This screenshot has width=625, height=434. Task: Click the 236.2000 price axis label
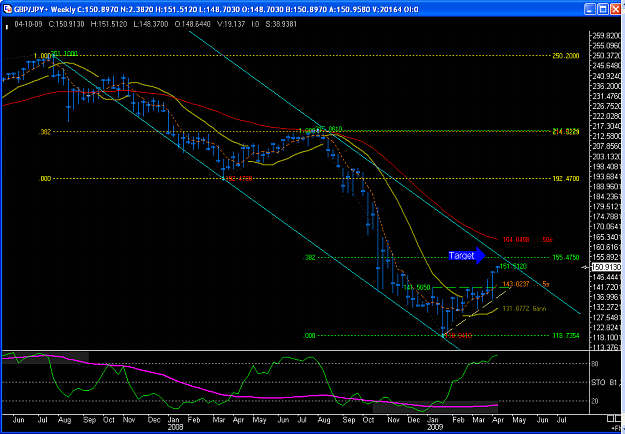607,86
